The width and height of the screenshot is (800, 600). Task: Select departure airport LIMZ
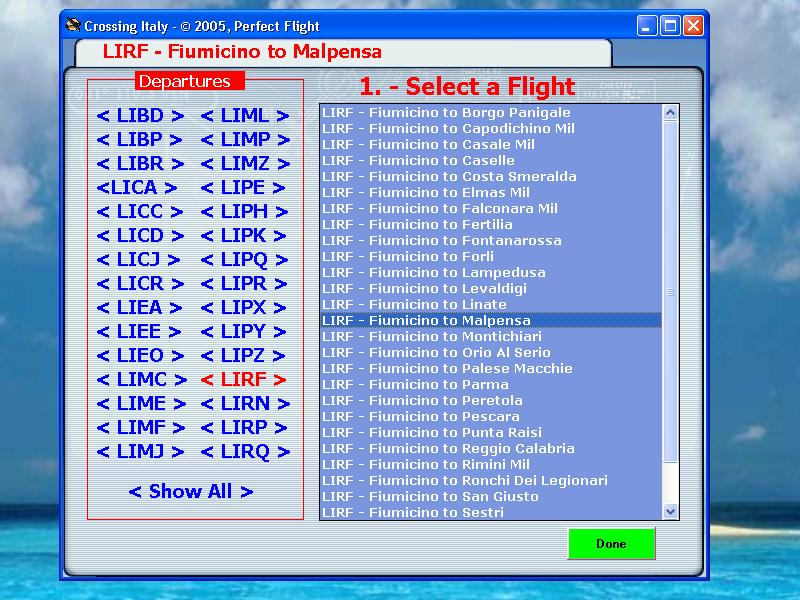[x=245, y=163]
